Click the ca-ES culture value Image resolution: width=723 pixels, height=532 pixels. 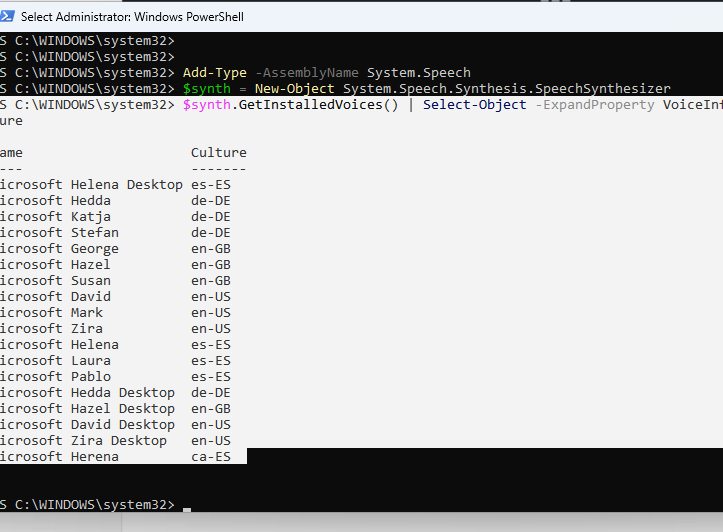(x=210, y=457)
